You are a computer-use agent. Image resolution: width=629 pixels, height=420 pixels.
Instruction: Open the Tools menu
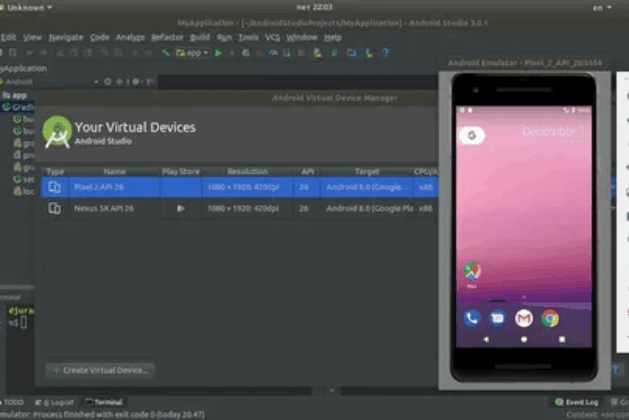point(248,37)
